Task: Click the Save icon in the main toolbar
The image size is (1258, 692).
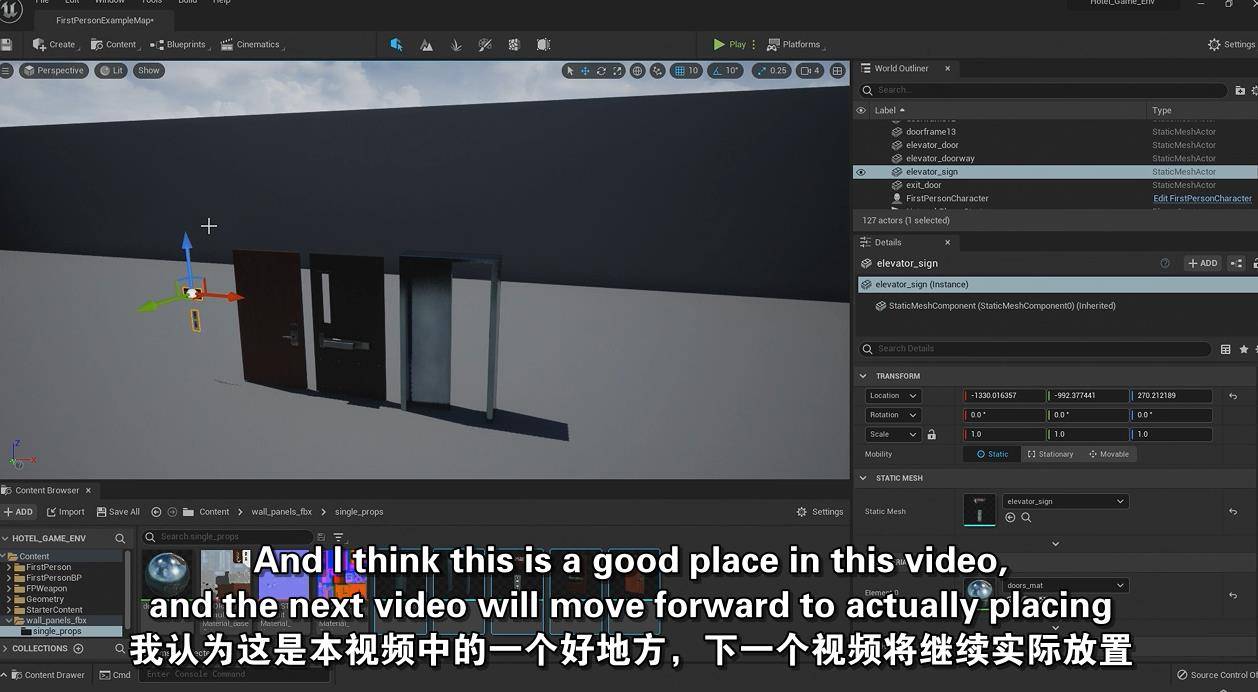Action: tap(7, 44)
